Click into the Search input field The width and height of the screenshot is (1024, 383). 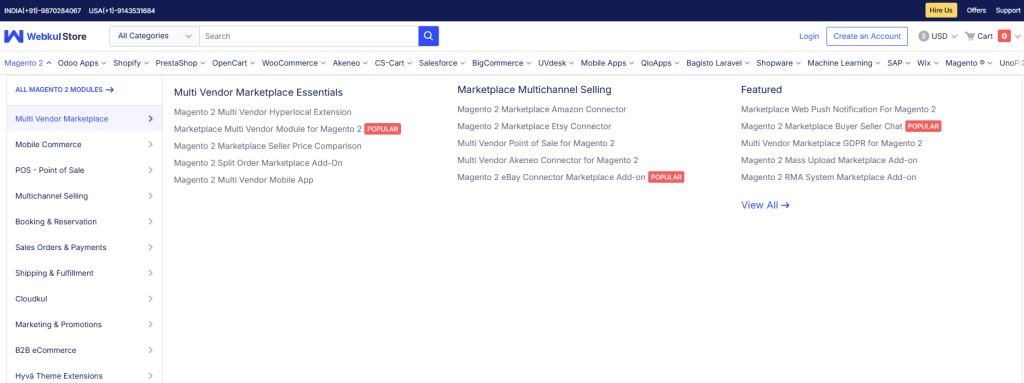[309, 36]
